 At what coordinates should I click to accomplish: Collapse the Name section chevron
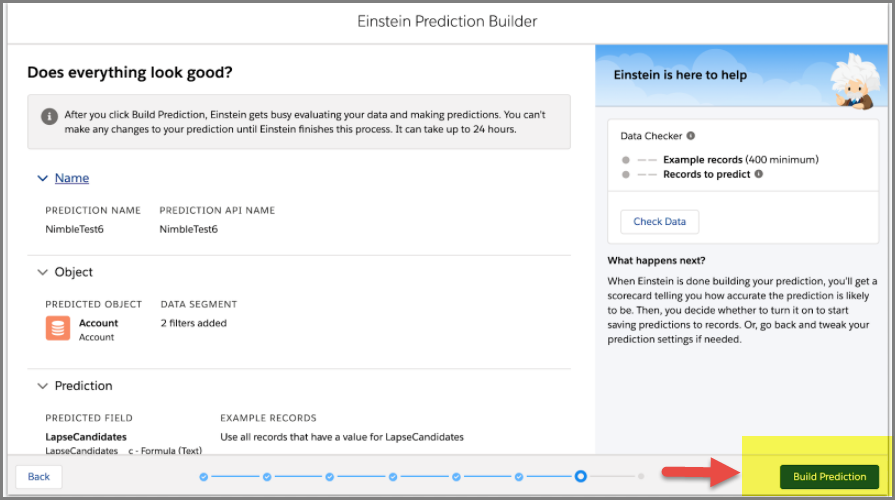pyautogui.click(x=42, y=178)
